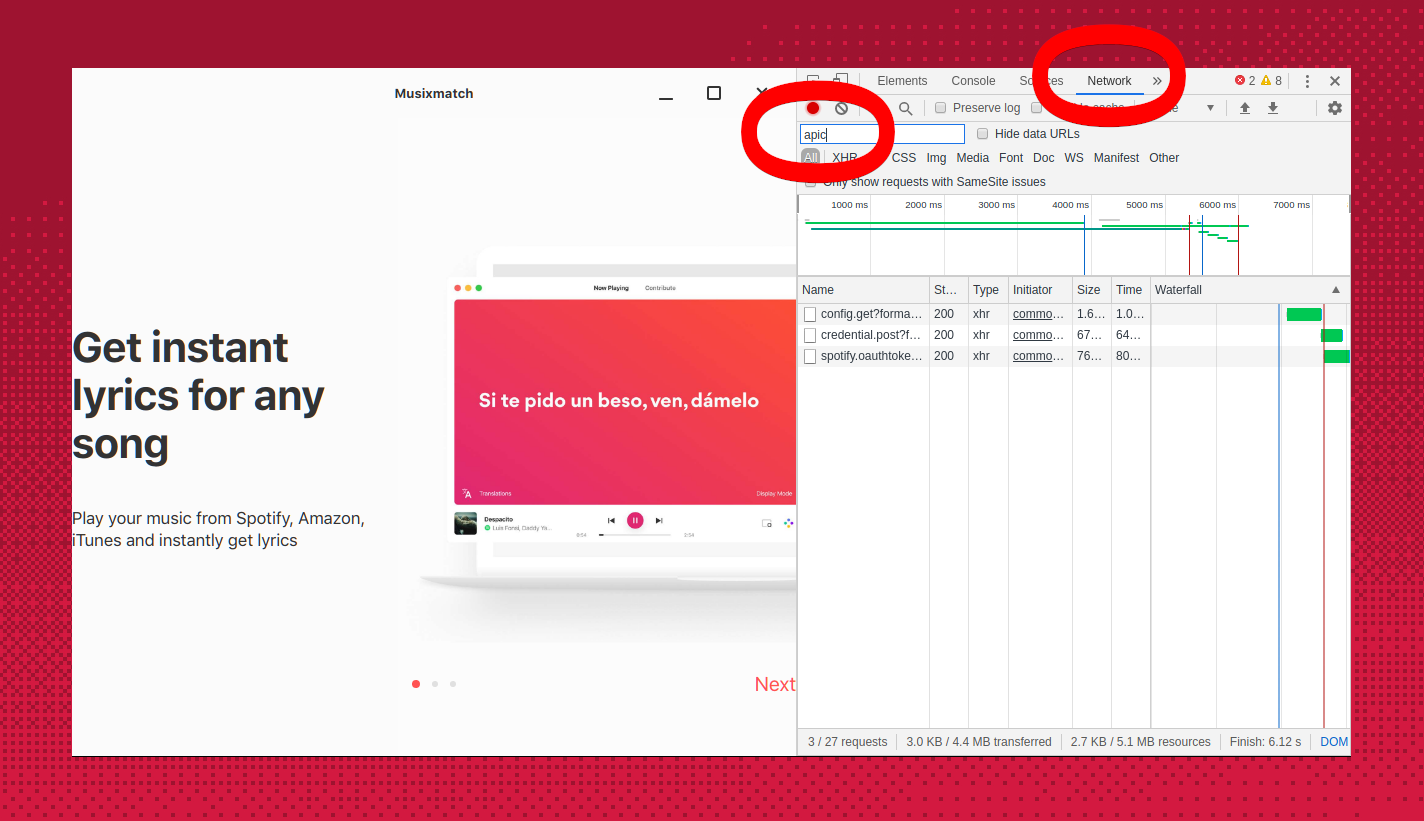
Task: Toggle the device toolbar icon
Action: tap(840, 81)
